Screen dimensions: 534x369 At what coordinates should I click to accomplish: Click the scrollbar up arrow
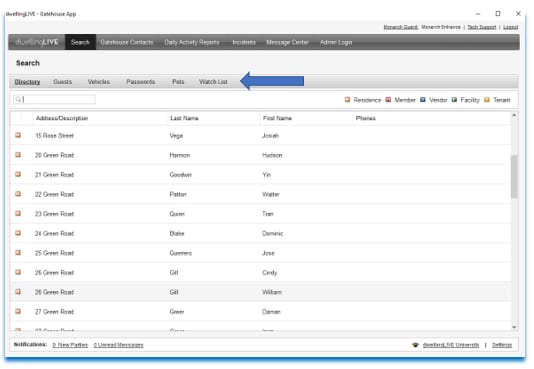[x=514, y=115]
